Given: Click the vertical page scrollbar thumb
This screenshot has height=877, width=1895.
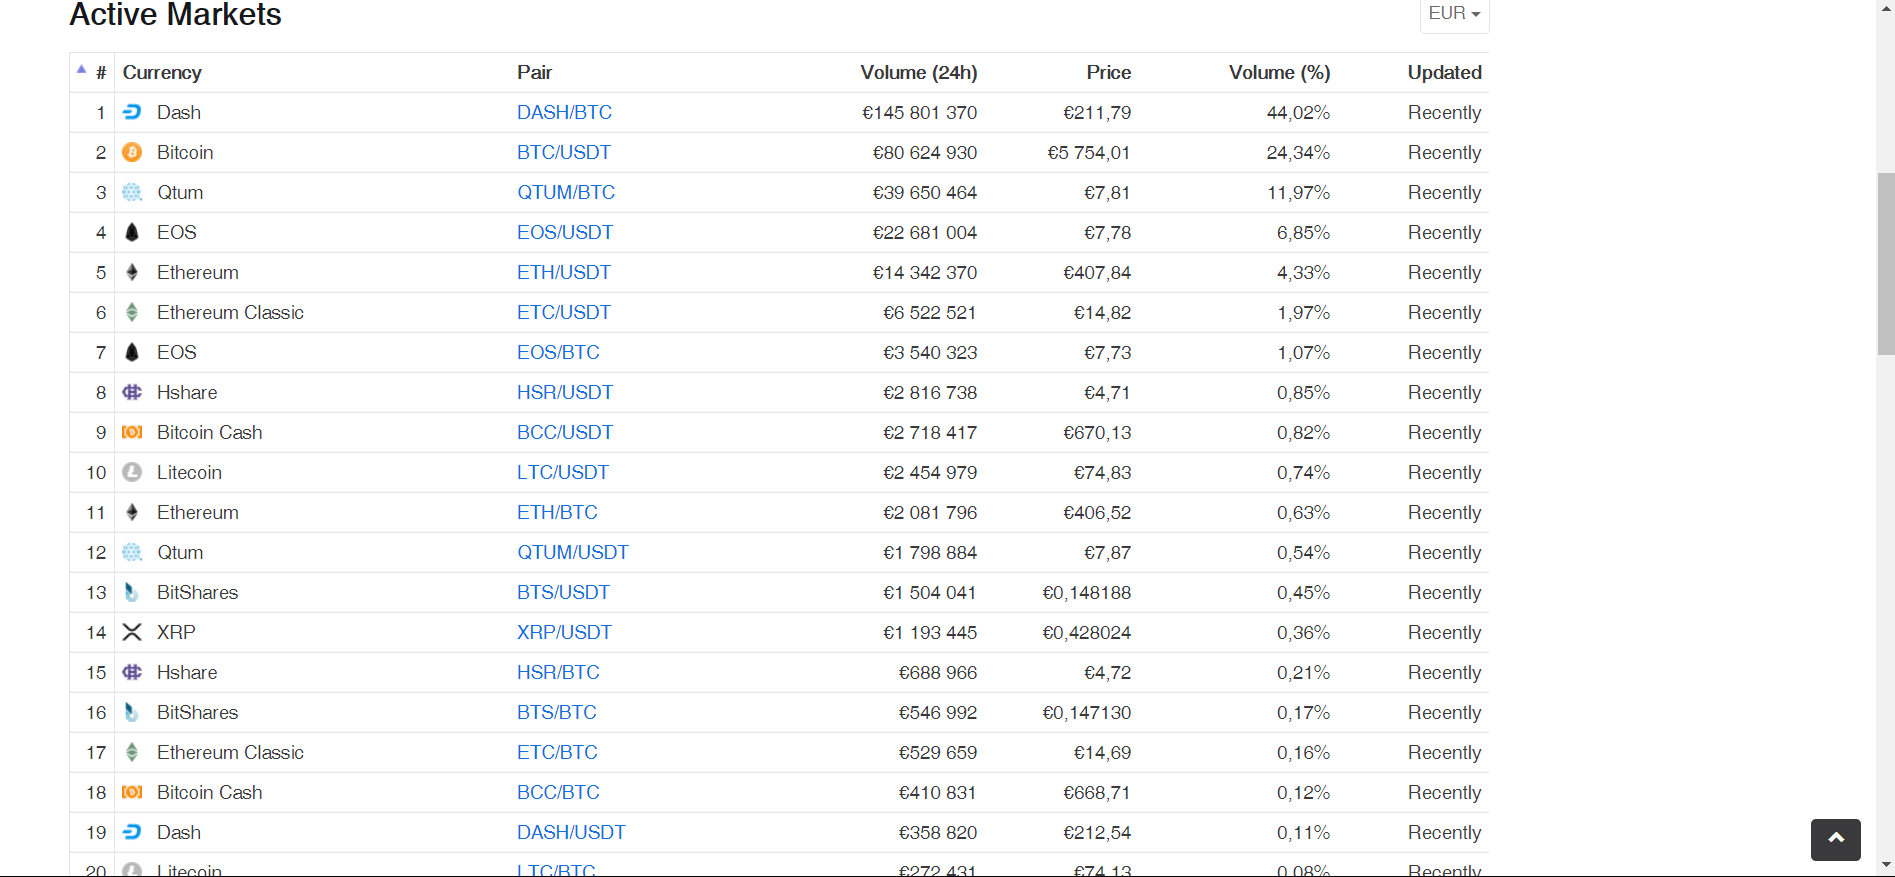Looking at the screenshot, I should [x=1885, y=264].
